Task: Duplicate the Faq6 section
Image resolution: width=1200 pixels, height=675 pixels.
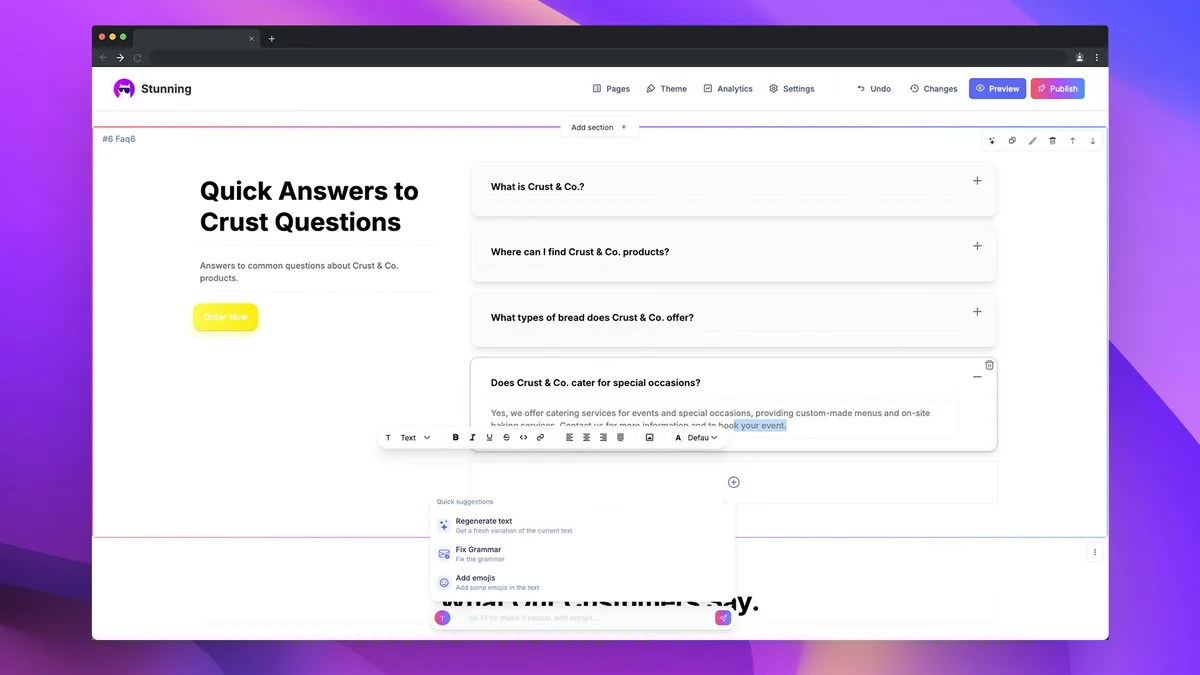Action: [x=1012, y=141]
